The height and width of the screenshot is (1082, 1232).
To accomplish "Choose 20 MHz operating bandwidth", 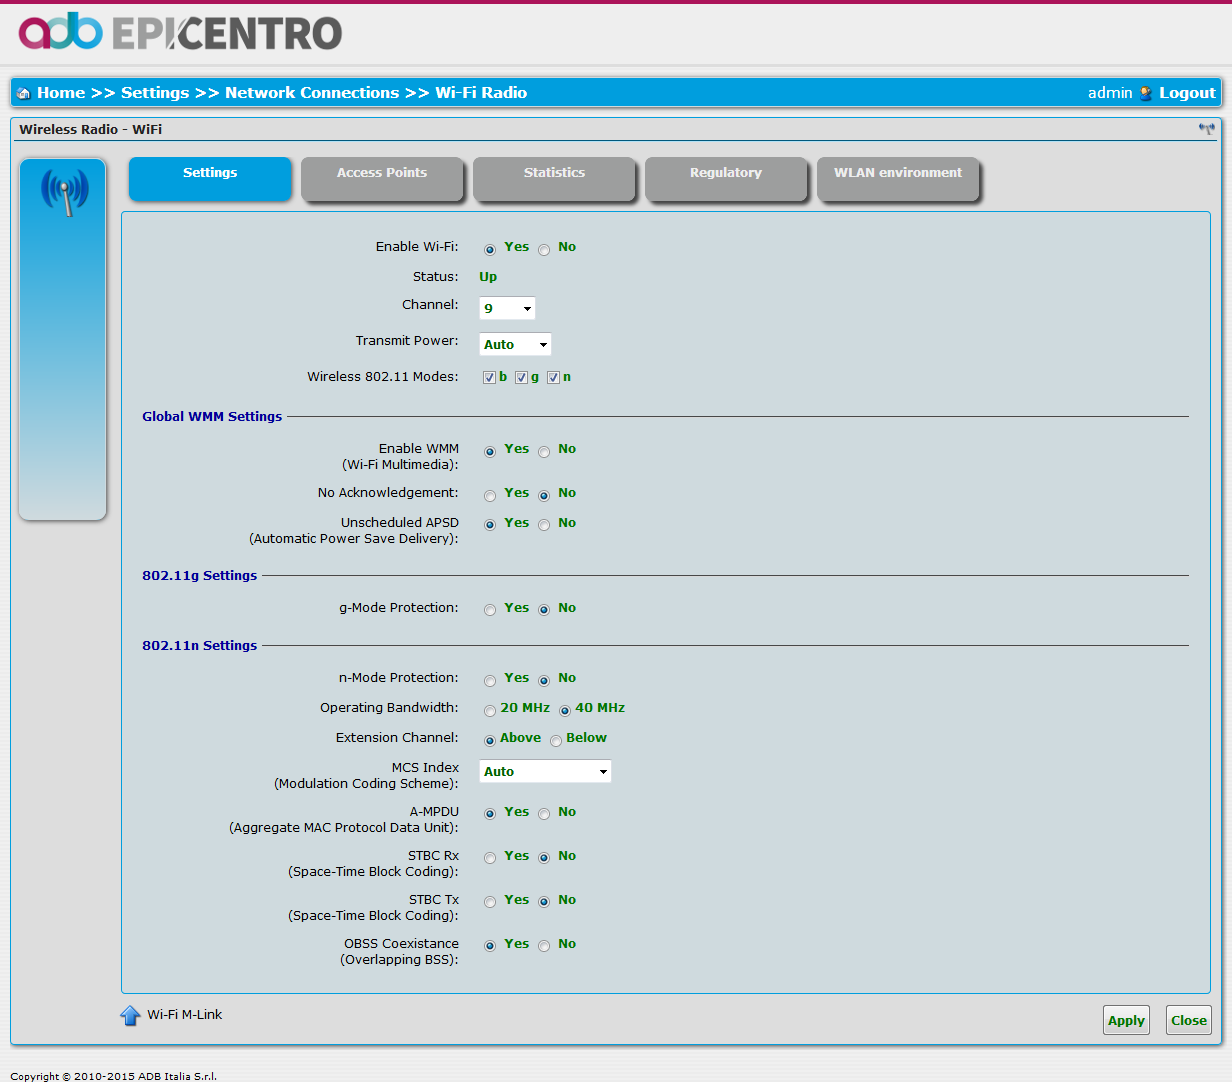I will [490, 711].
